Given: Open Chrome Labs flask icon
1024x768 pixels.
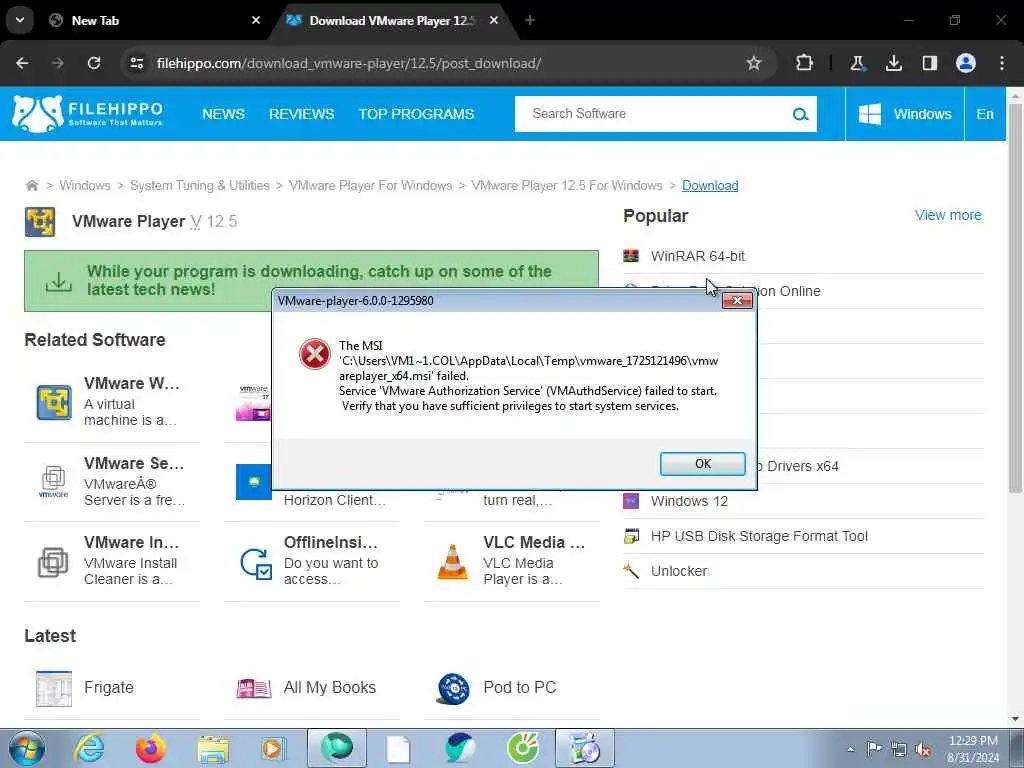Looking at the screenshot, I should click(857, 63).
